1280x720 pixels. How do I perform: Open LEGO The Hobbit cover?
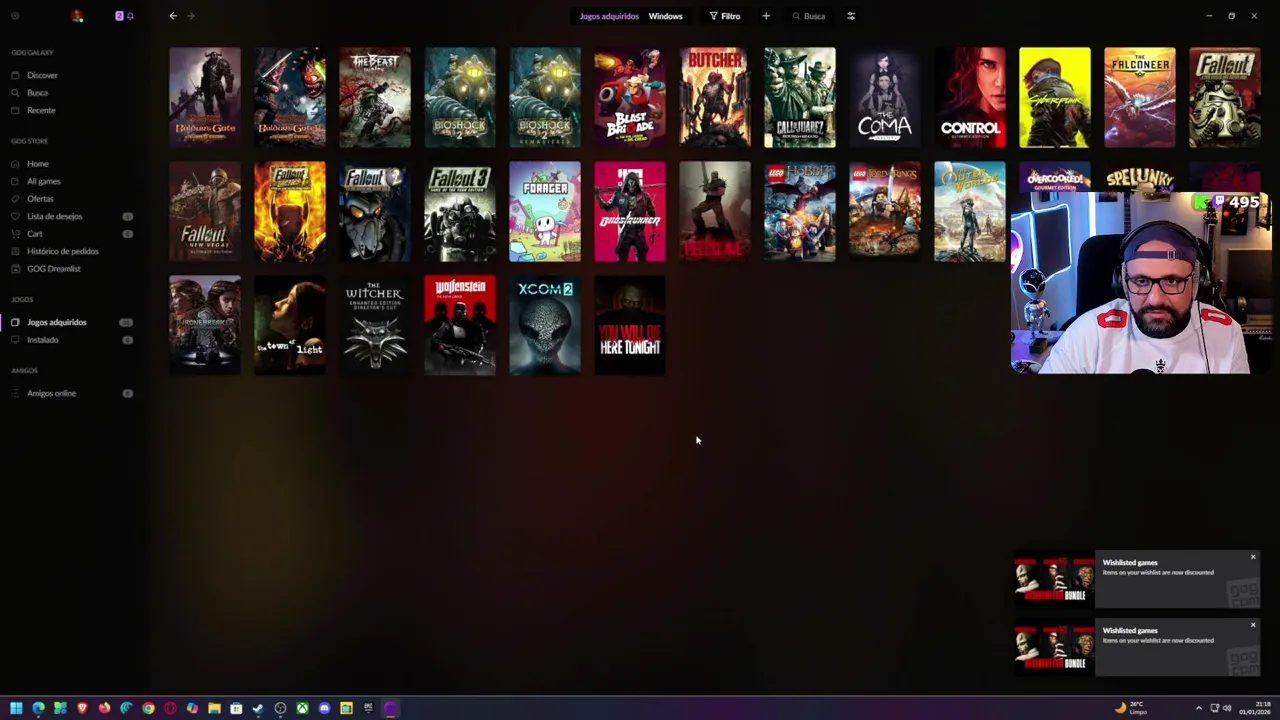800,211
